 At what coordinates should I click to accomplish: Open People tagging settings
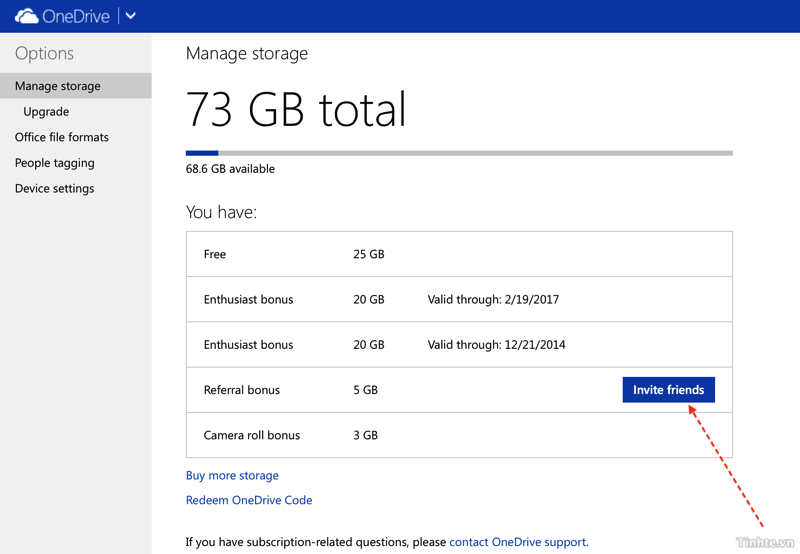click(x=55, y=163)
